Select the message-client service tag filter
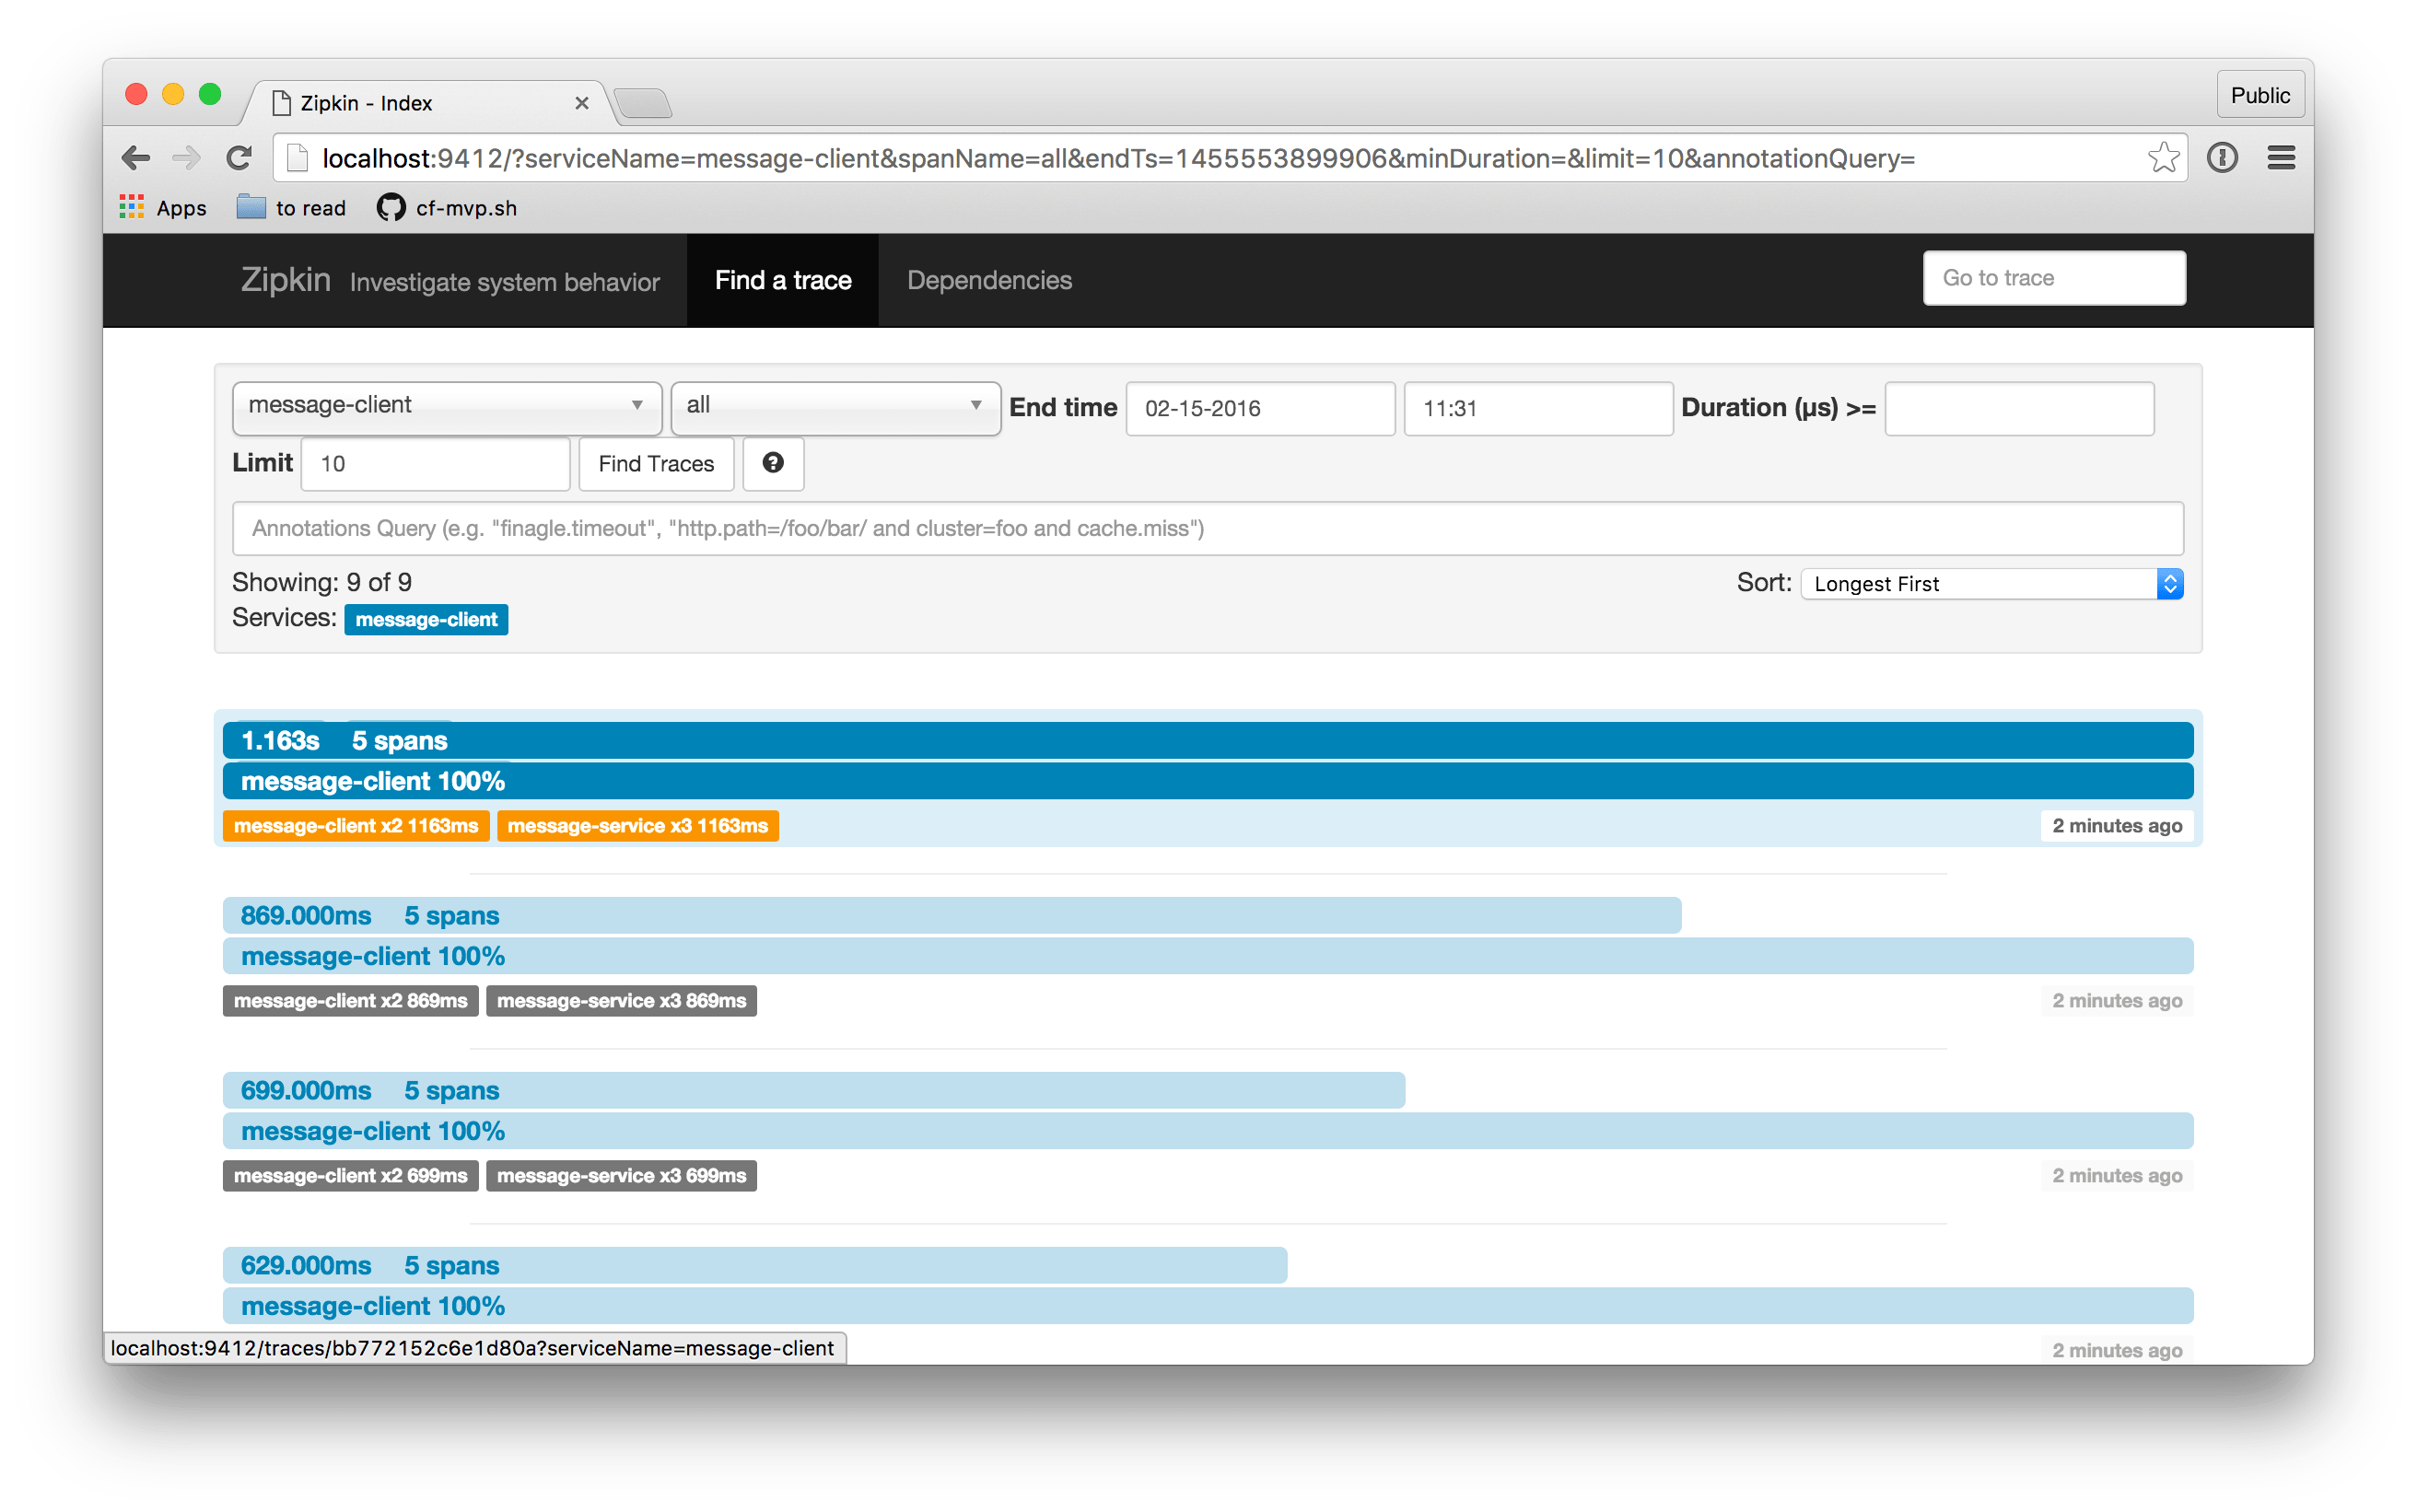The height and width of the screenshot is (1512, 2417). coord(426,619)
